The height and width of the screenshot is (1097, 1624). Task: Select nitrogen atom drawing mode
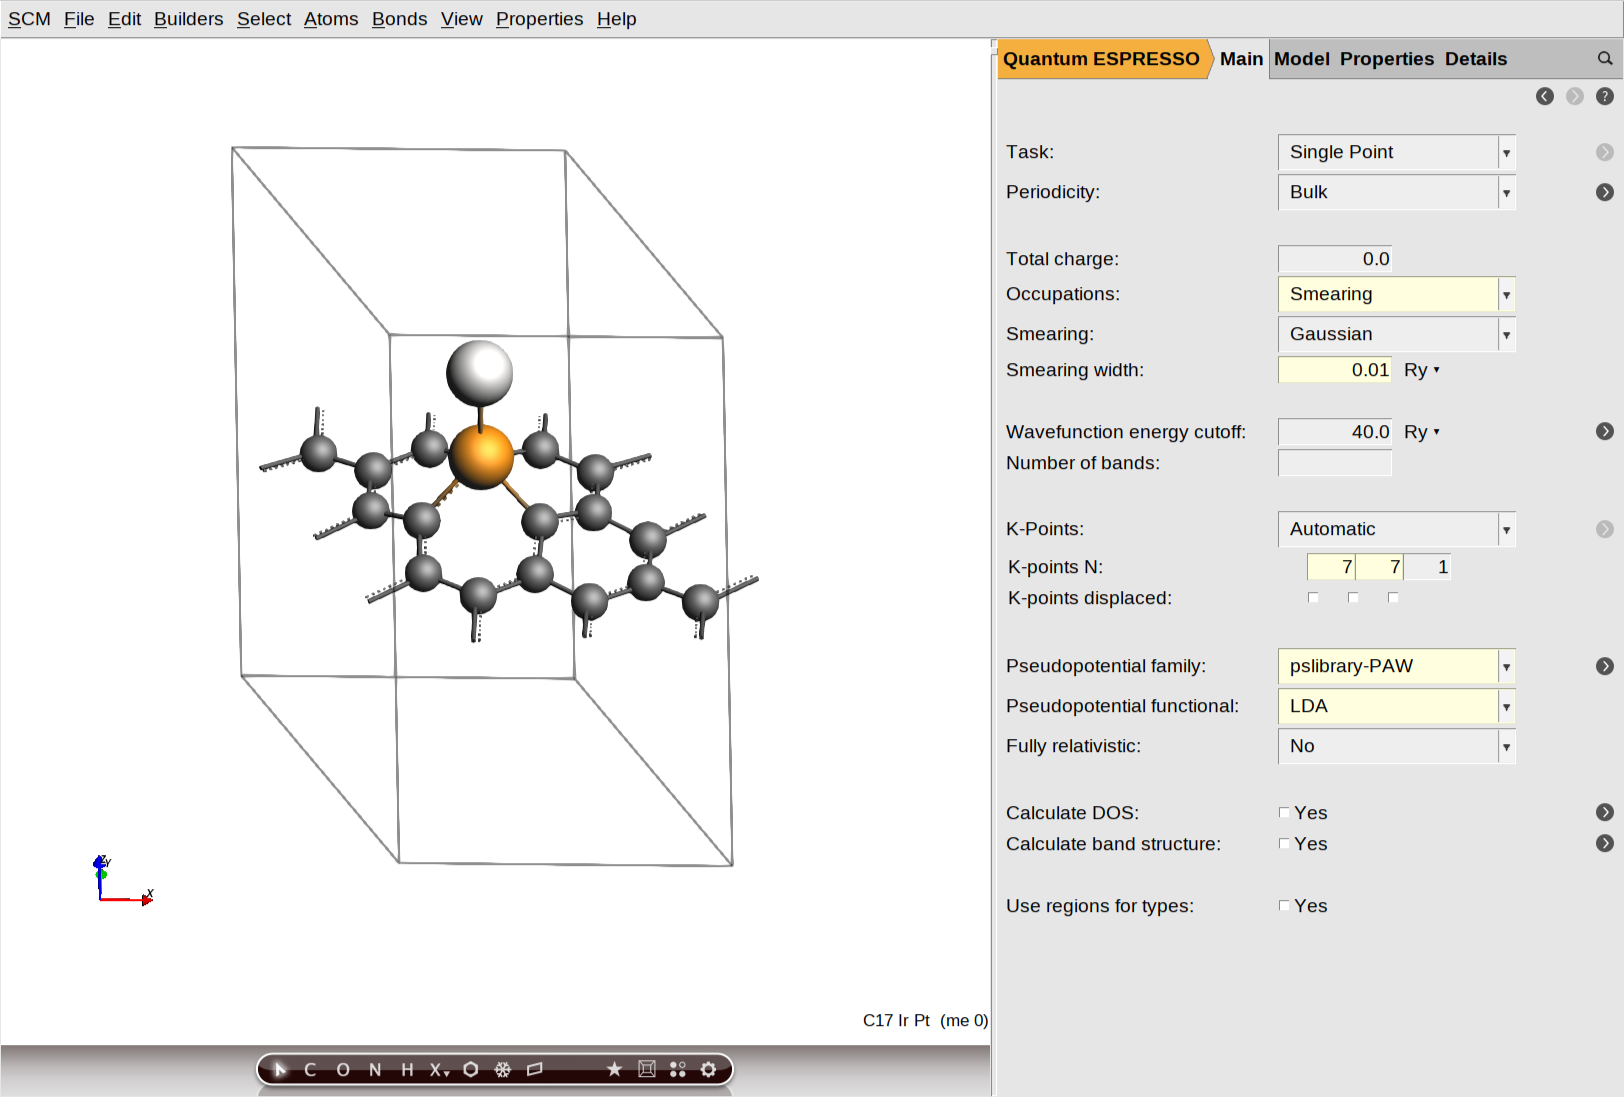click(x=374, y=1069)
